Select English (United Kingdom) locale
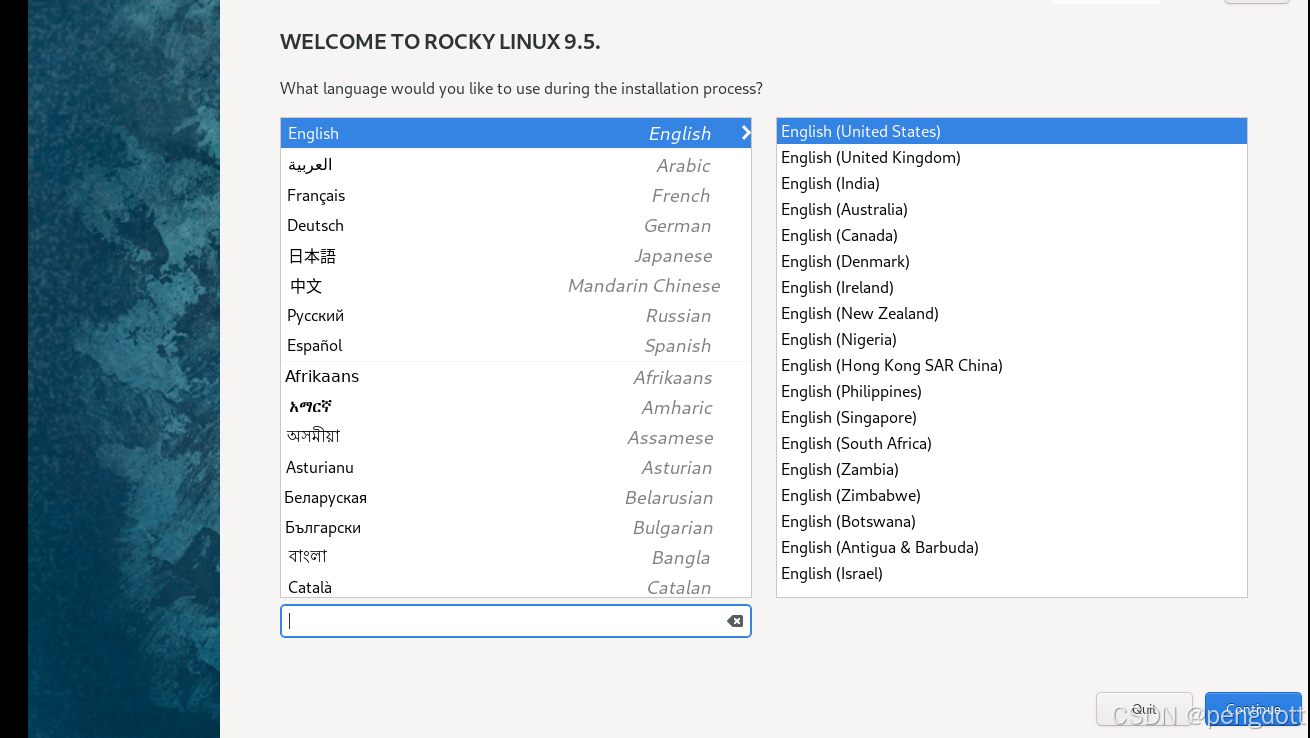This screenshot has width=1310, height=738. [x=1012, y=157]
